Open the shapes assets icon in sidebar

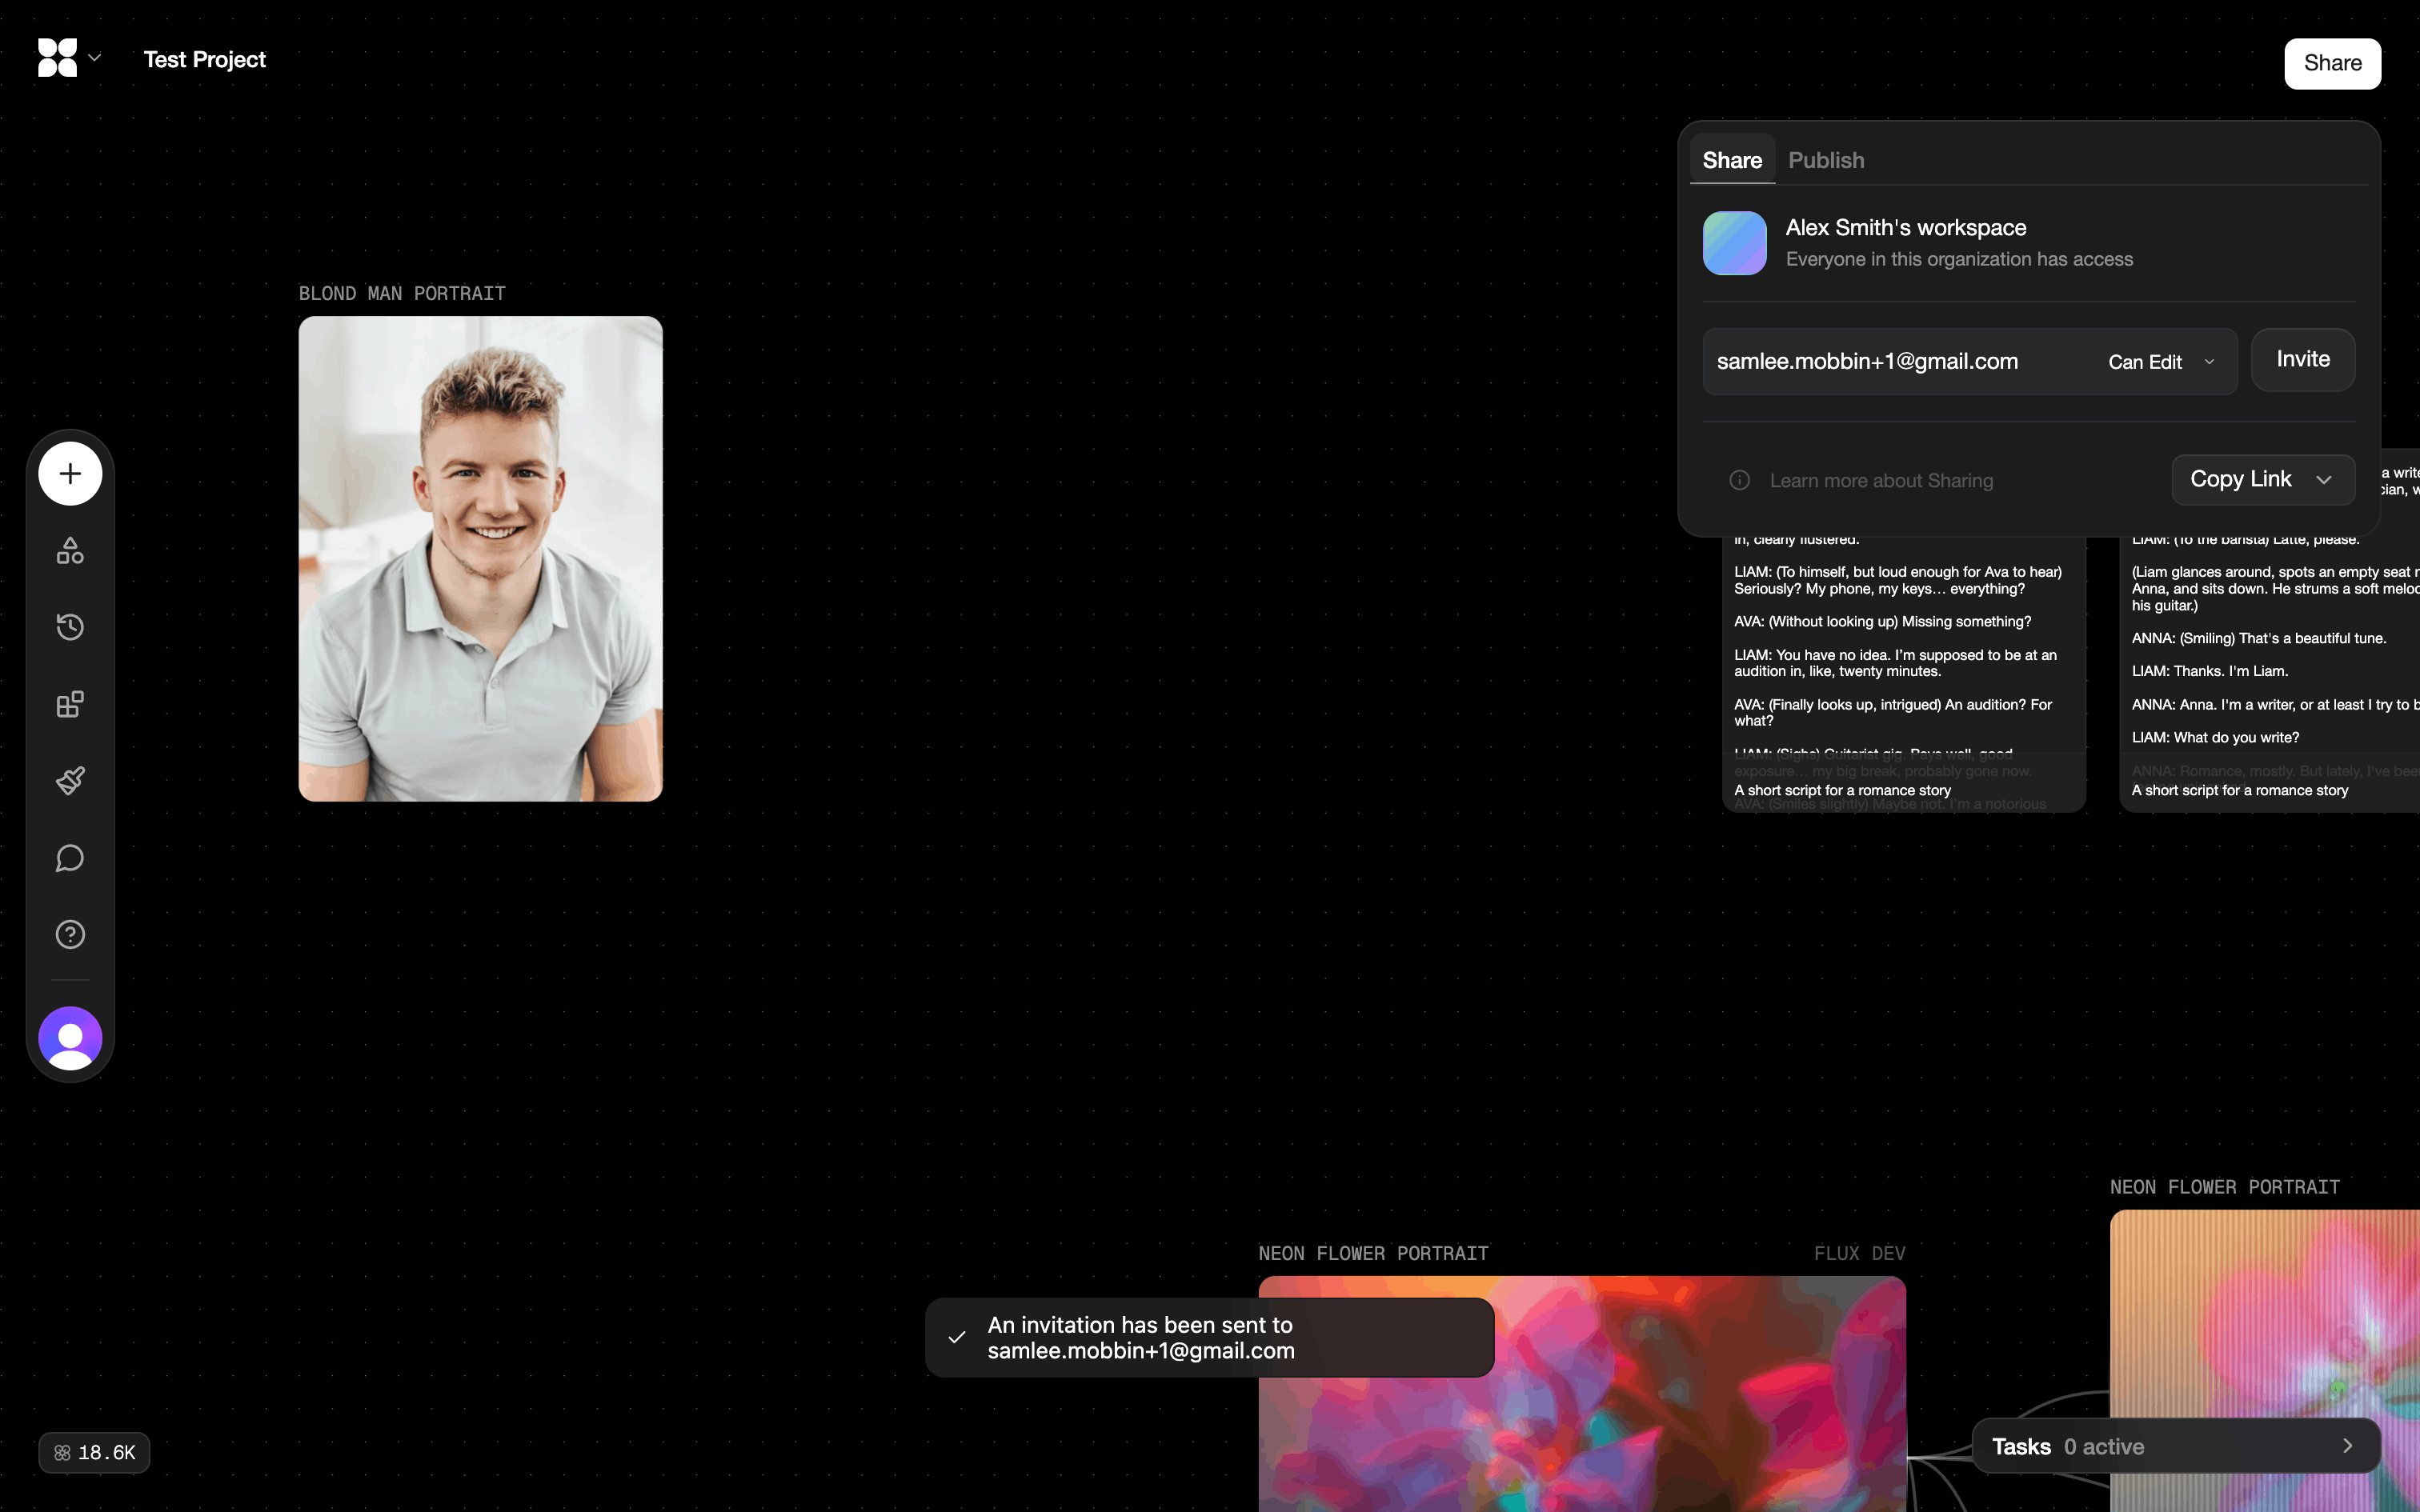pos(70,550)
